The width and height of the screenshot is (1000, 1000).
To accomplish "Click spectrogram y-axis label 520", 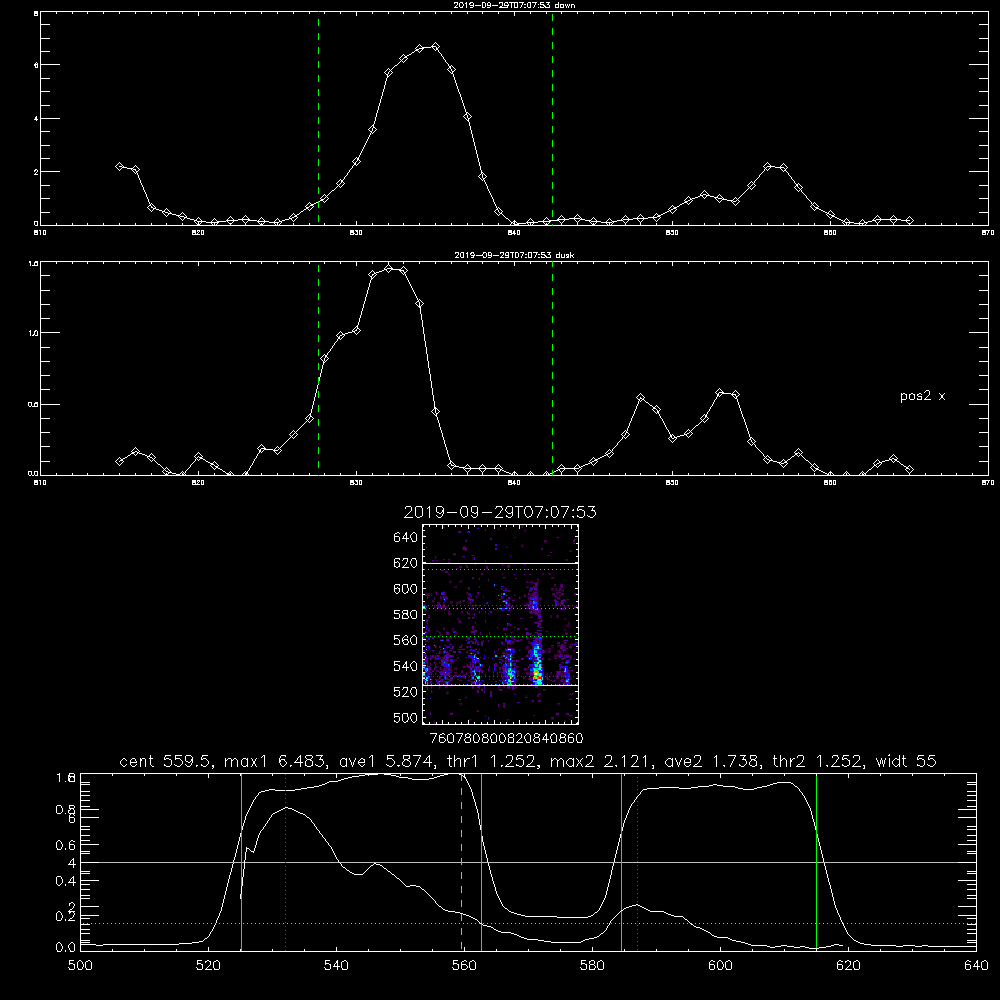I will point(406,692).
